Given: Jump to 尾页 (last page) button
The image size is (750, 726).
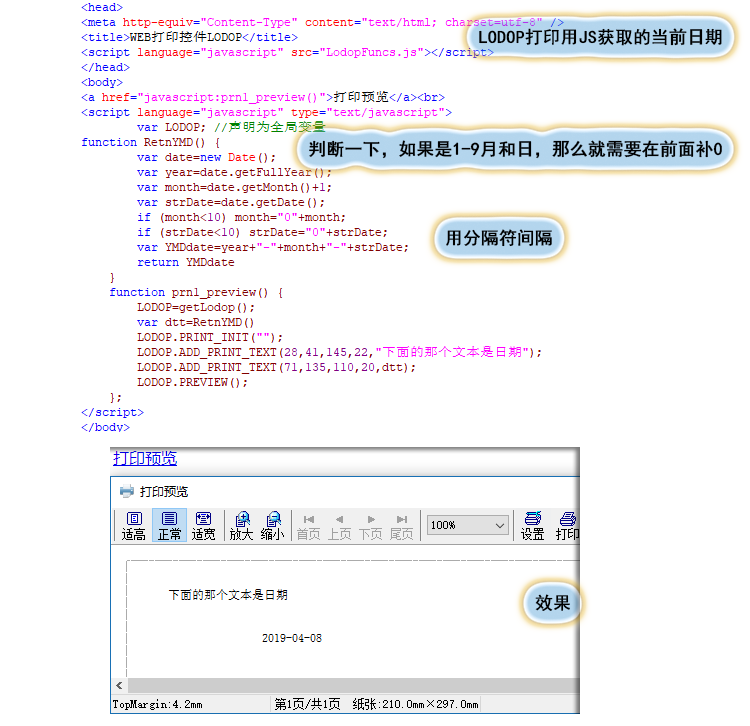Looking at the screenshot, I should click(401, 525).
